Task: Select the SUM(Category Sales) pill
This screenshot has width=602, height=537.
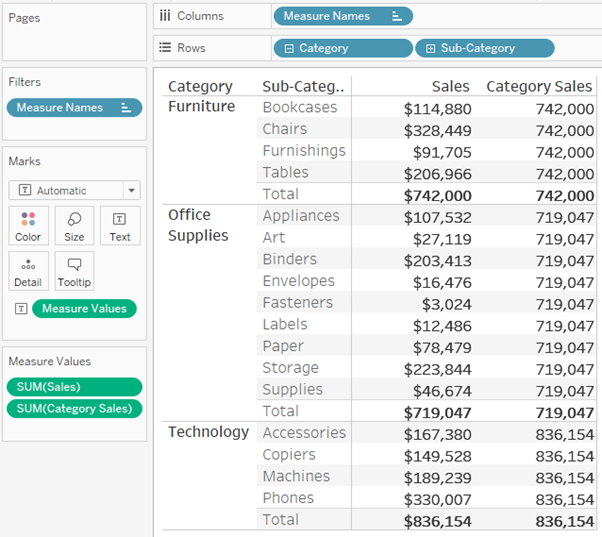Action: pyautogui.click(x=74, y=408)
